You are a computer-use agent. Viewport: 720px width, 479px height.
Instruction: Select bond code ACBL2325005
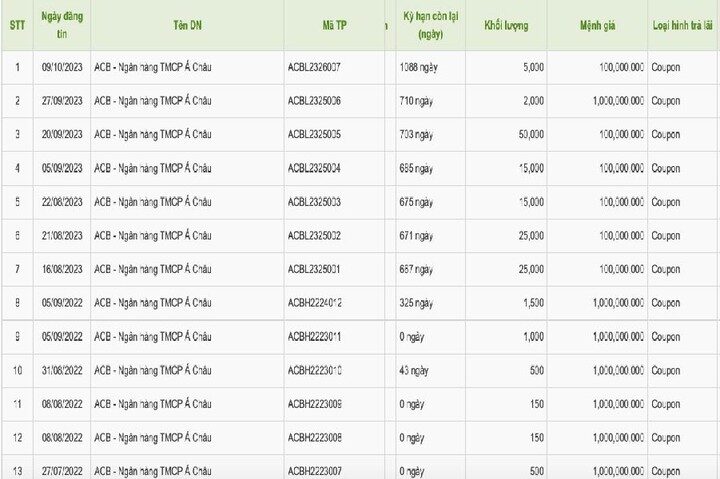(x=314, y=135)
